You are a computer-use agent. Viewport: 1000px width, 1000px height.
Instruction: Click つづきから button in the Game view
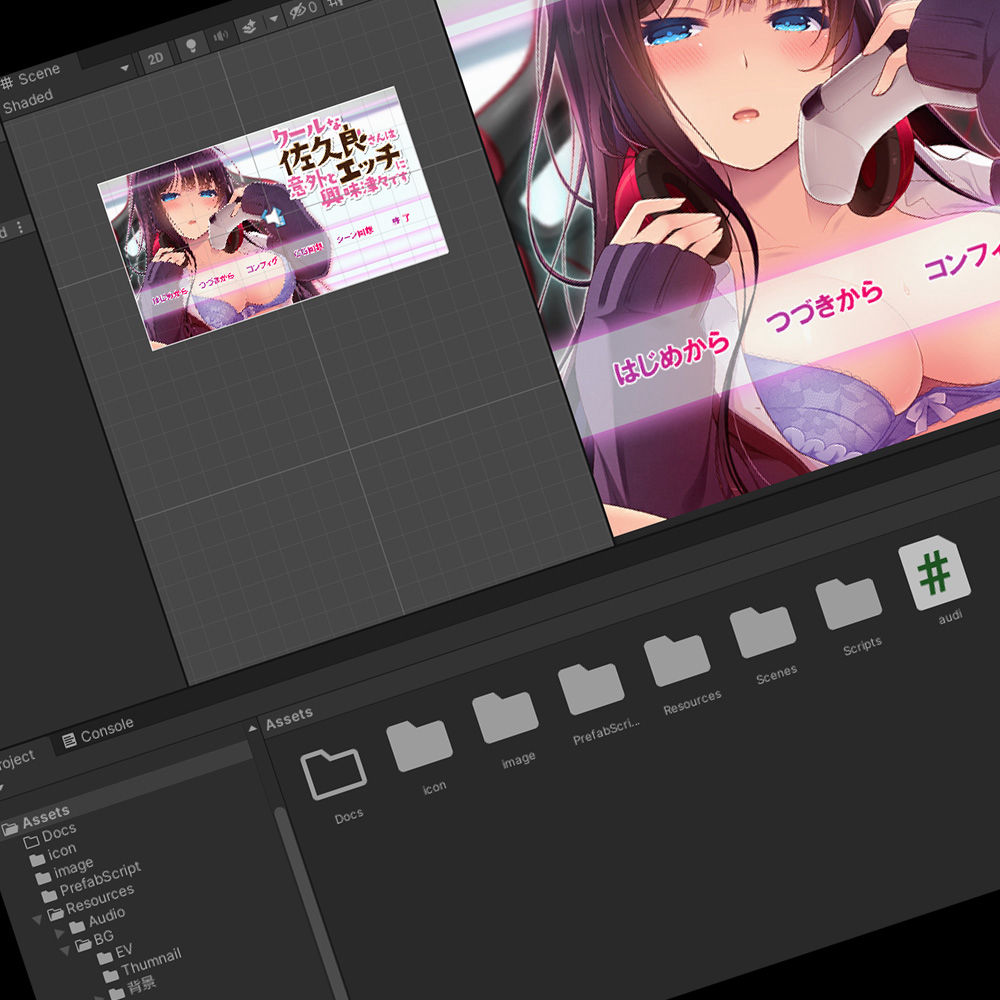point(825,307)
